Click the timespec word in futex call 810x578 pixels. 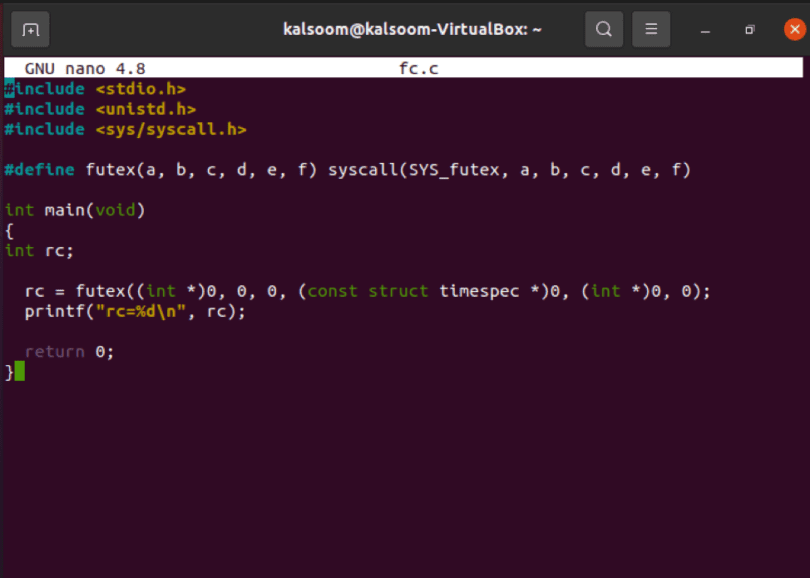pos(479,291)
